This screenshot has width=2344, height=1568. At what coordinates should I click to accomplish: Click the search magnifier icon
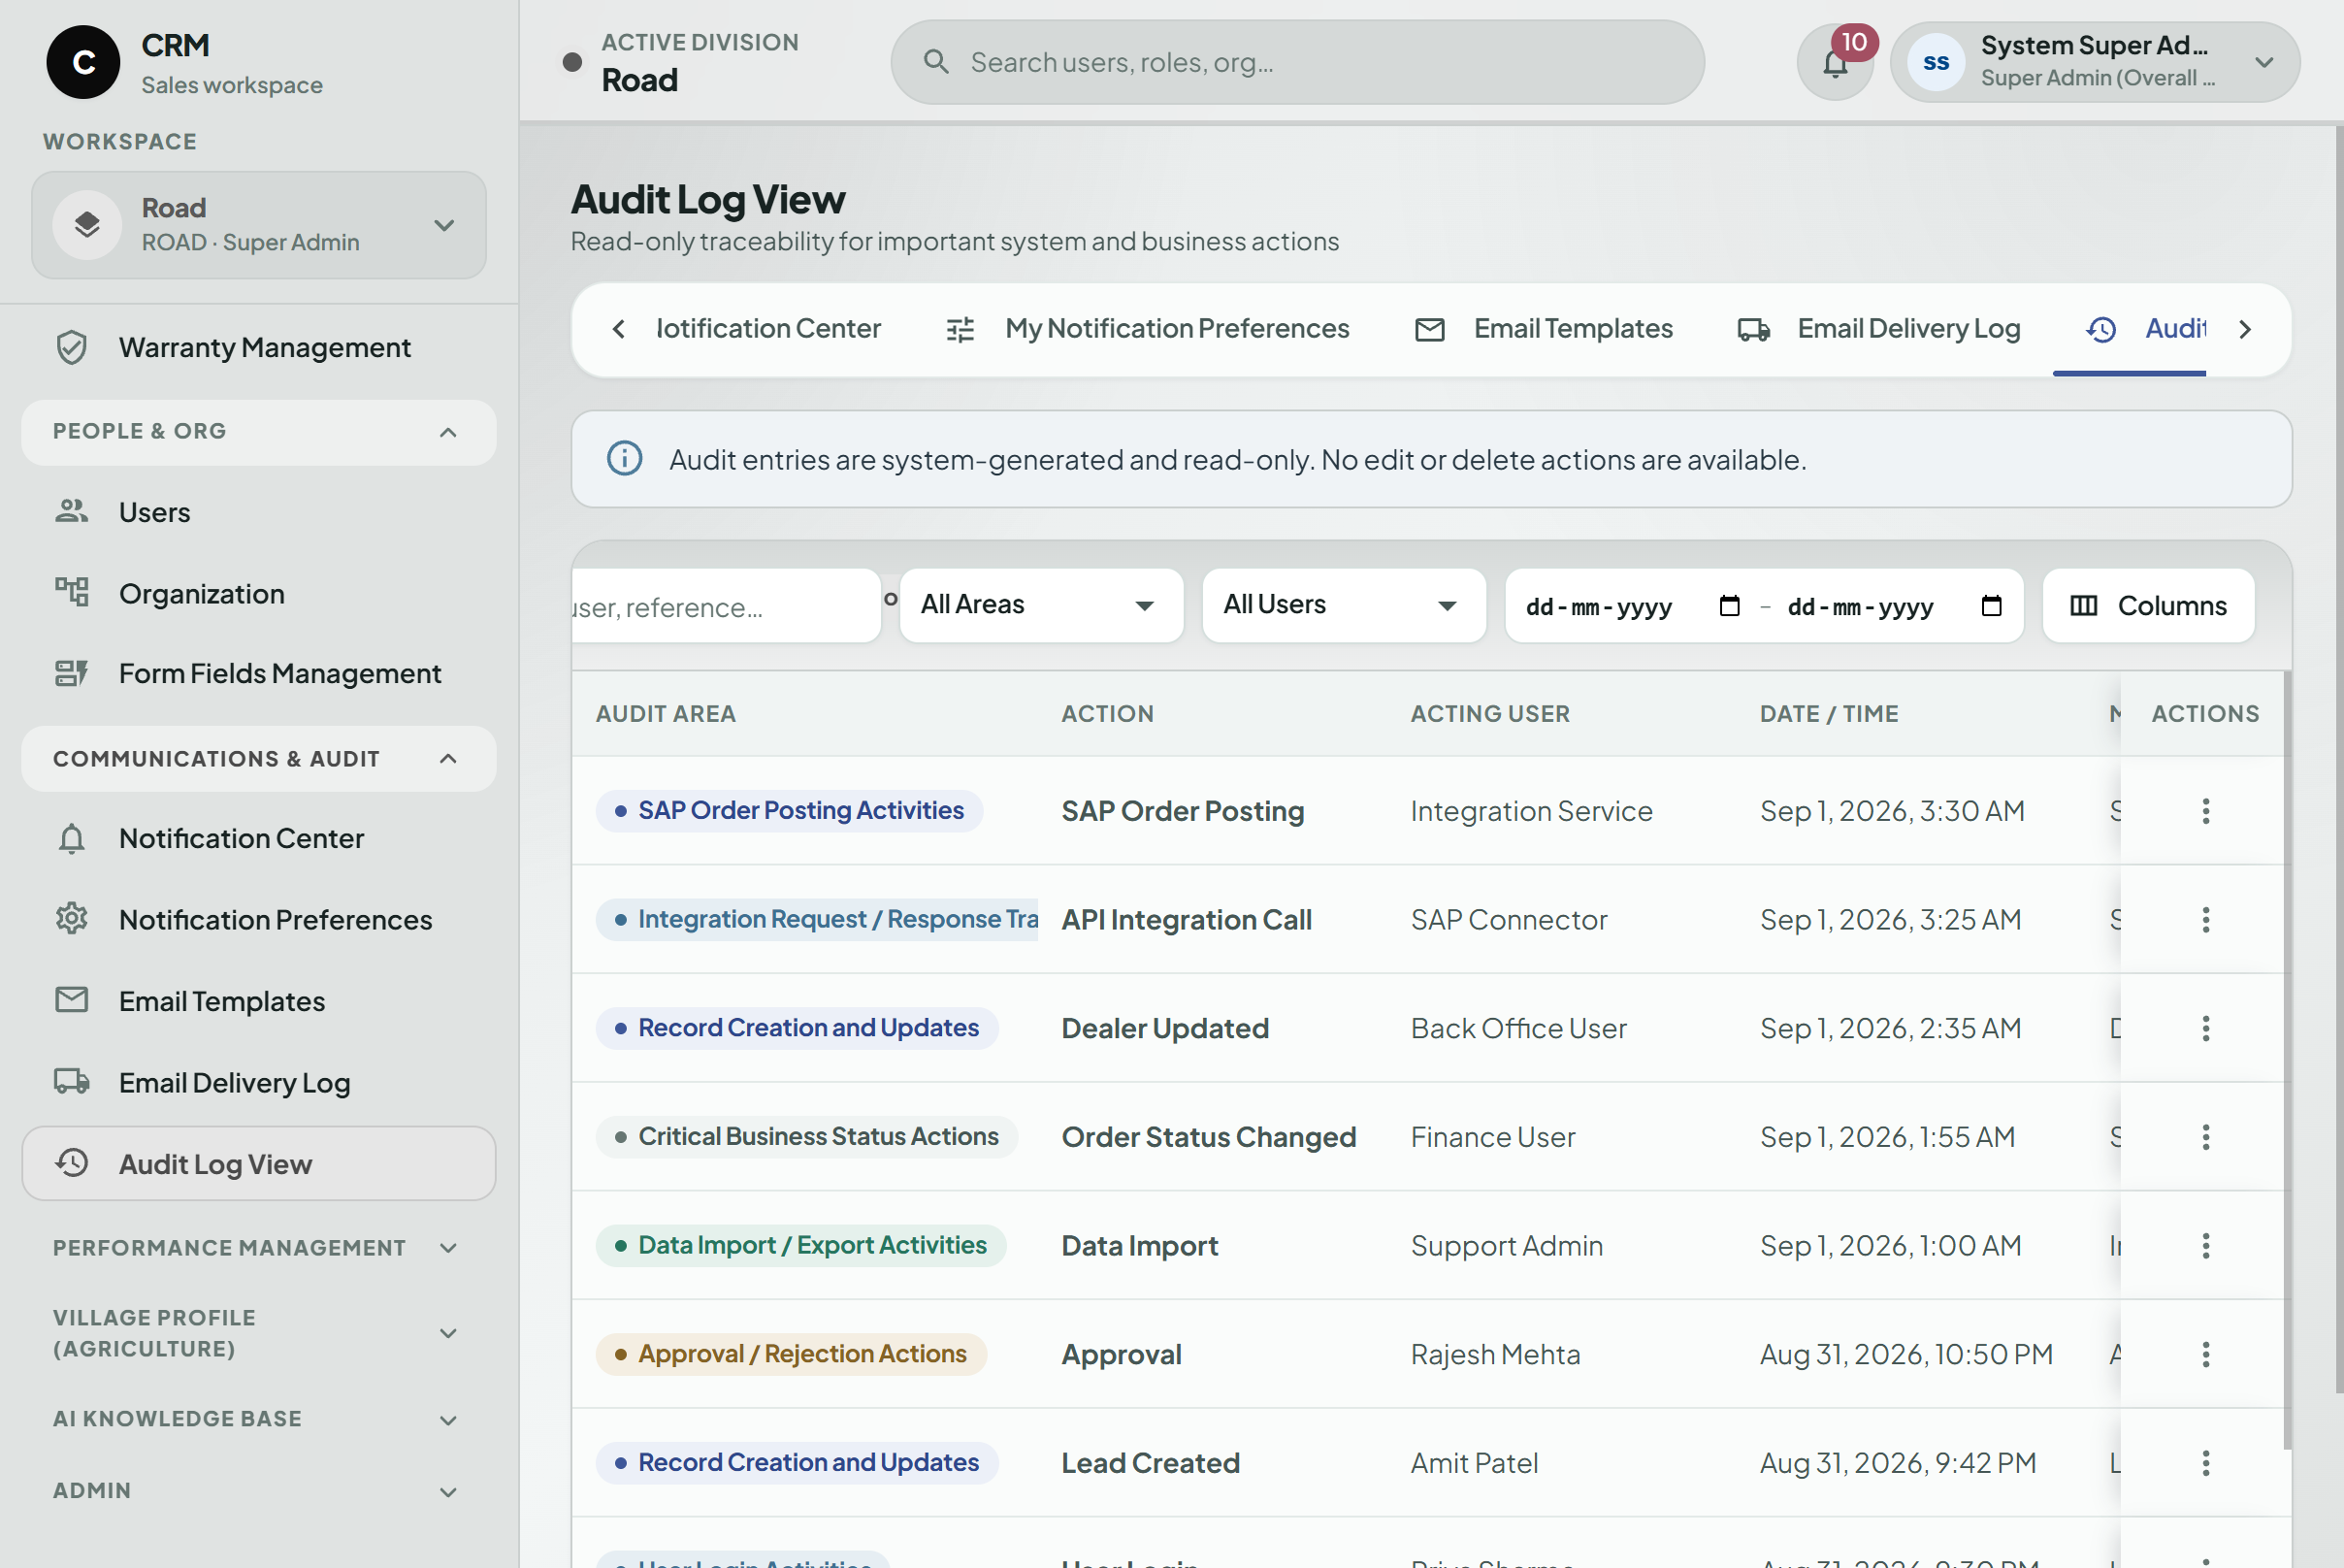936,62
